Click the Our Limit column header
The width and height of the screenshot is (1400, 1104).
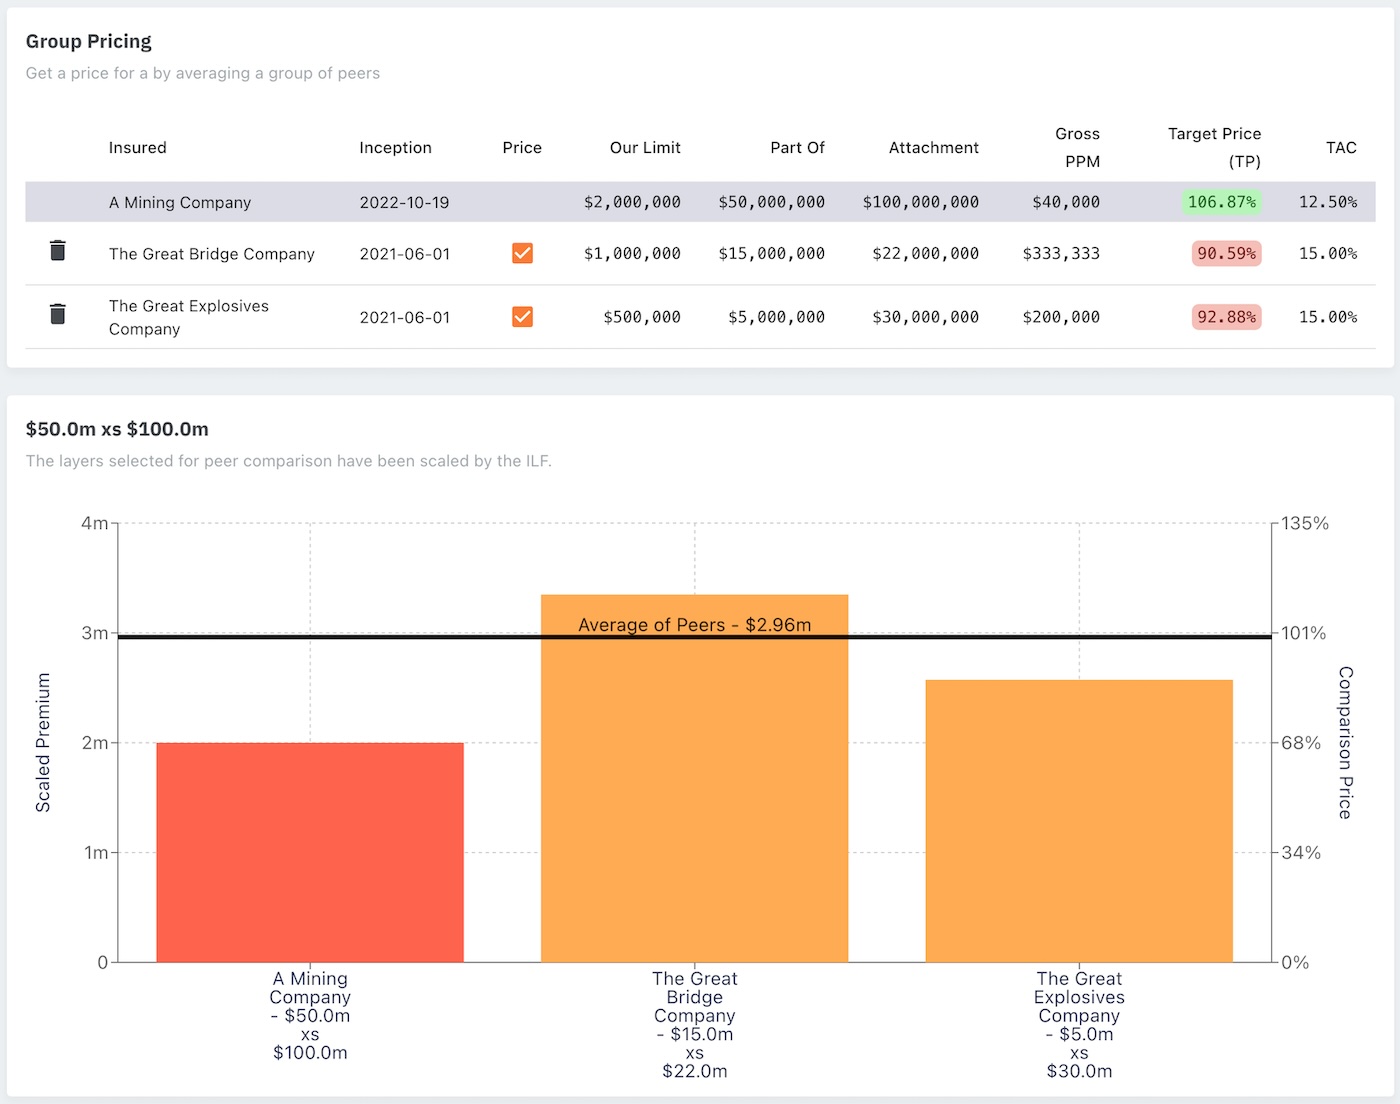pyautogui.click(x=645, y=147)
